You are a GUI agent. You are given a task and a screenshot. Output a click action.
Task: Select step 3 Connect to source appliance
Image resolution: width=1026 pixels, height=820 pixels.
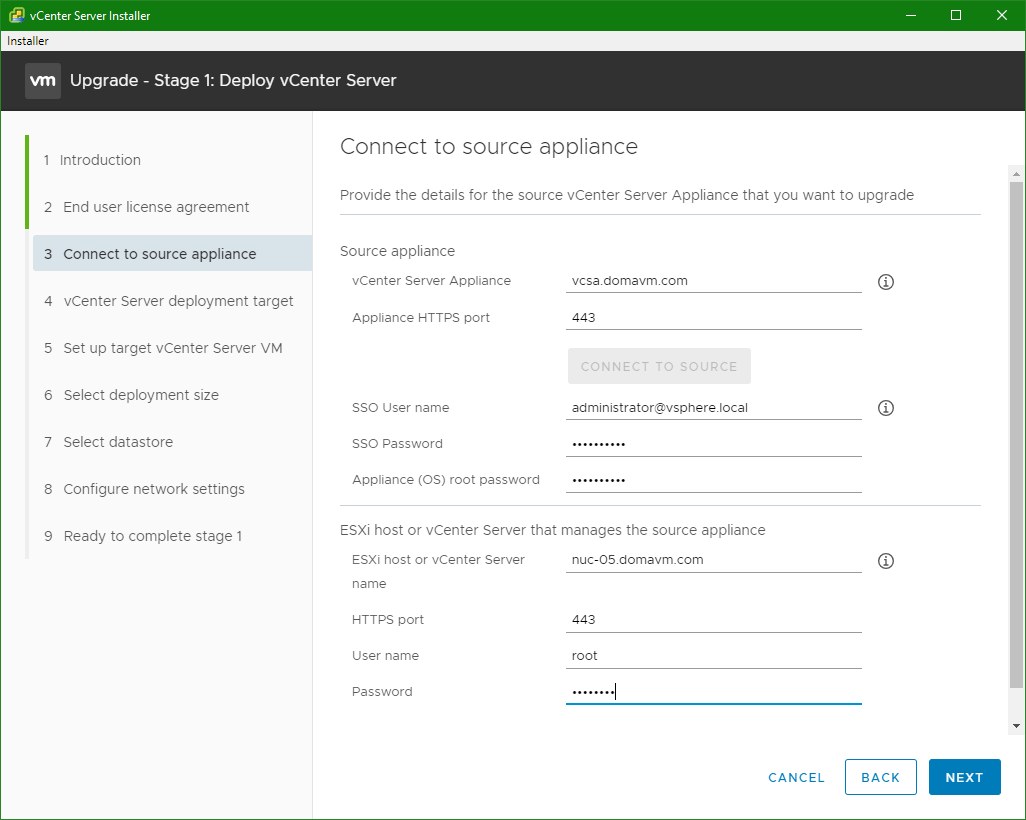click(x=172, y=253)
